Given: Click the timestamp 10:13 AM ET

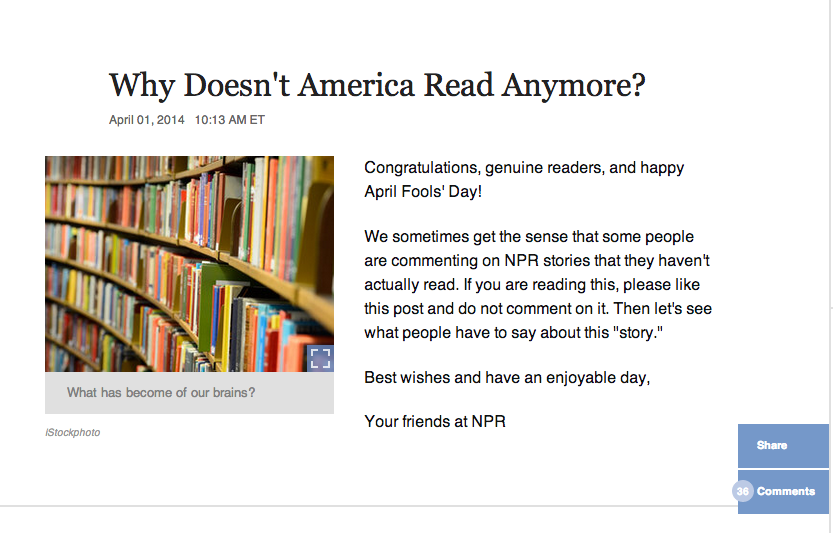Looking at the screenshot, I should 230,120.
